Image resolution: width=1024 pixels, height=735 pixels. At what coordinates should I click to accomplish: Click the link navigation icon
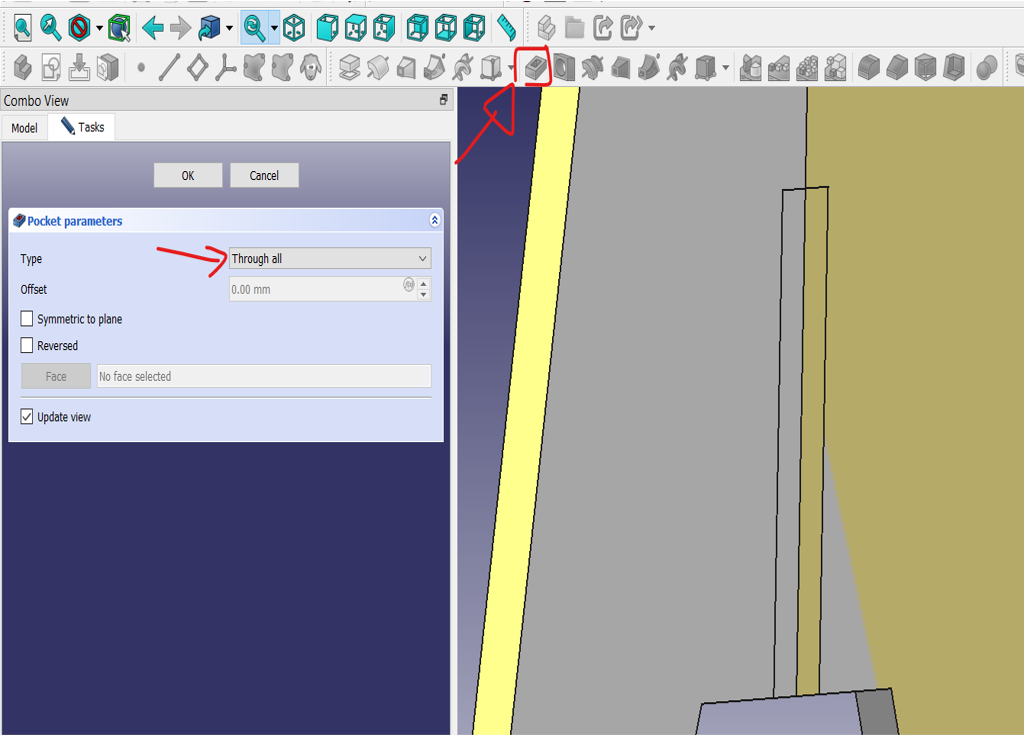click(x=209, y=28)
